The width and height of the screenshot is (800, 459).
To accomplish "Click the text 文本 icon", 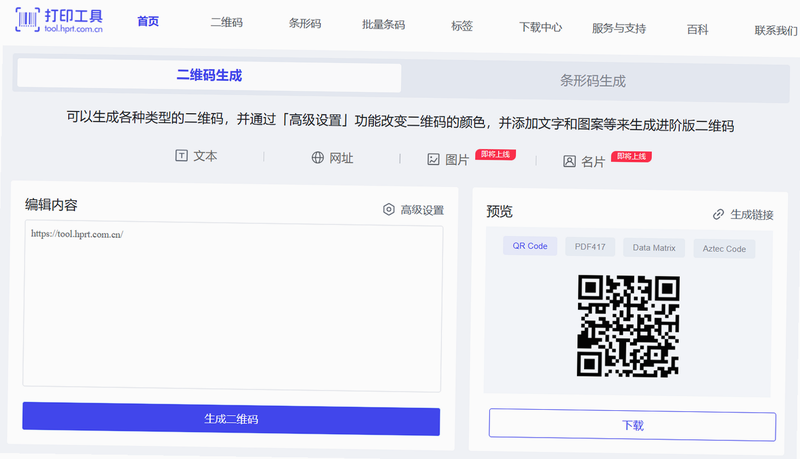I will 181,156.
